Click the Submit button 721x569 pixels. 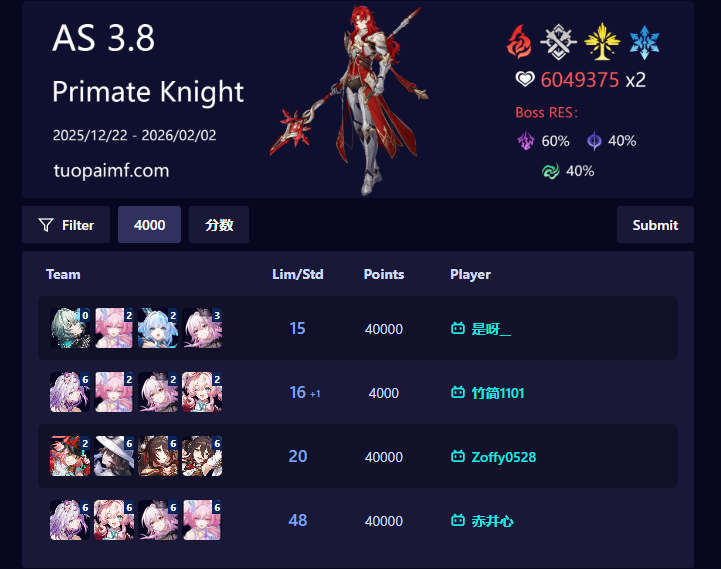point(655,225)
